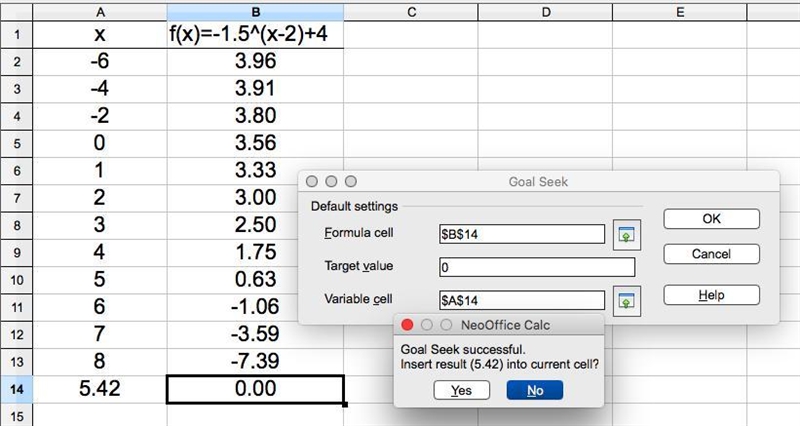Click the Variable cell reference field
The image size is (800, 426).
tap(522, 300)
